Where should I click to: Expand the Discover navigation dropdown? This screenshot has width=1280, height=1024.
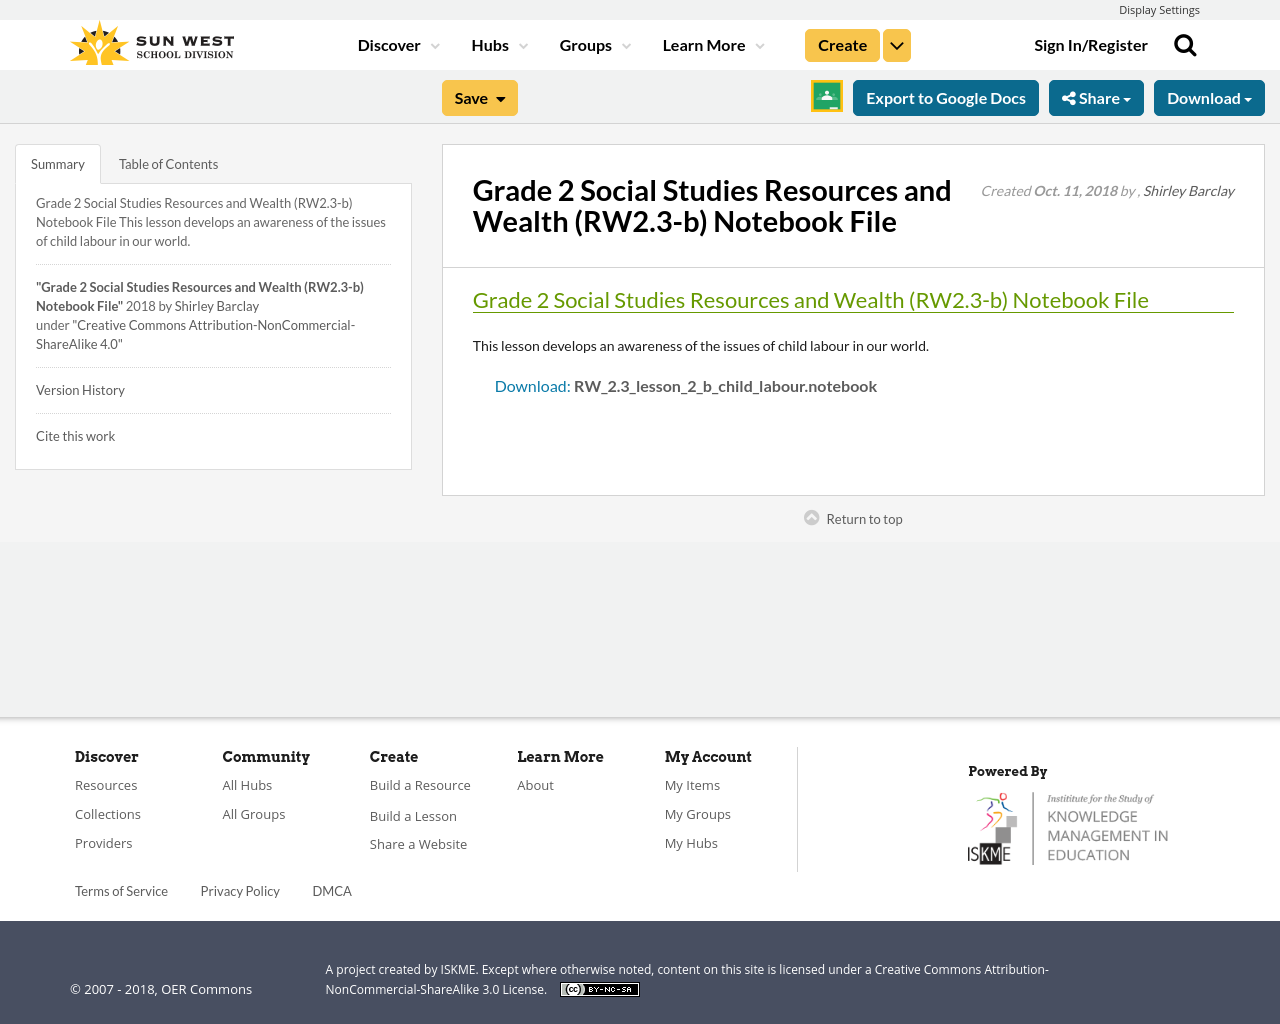click(397, 43)
